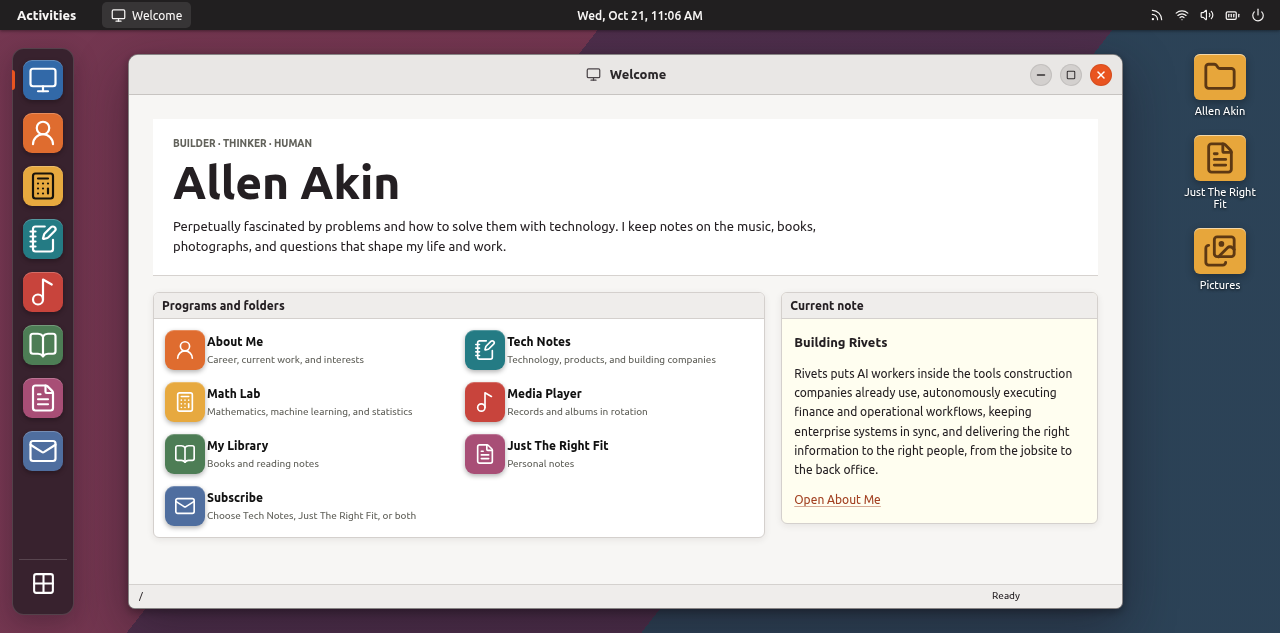The height and width of the screenshot is (633, 1280).
Task: Click the Just The Right Fit icon in Programs list
Action: pos(485,454)
